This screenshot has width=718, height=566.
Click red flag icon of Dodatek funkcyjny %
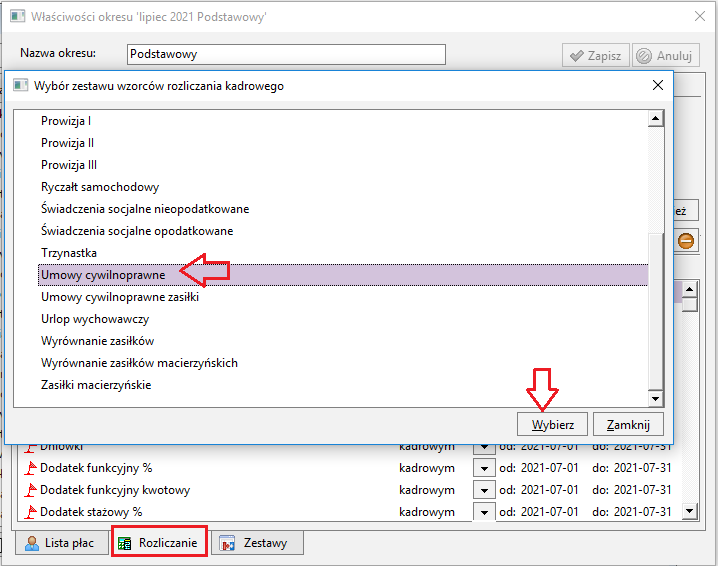(30, 468)
